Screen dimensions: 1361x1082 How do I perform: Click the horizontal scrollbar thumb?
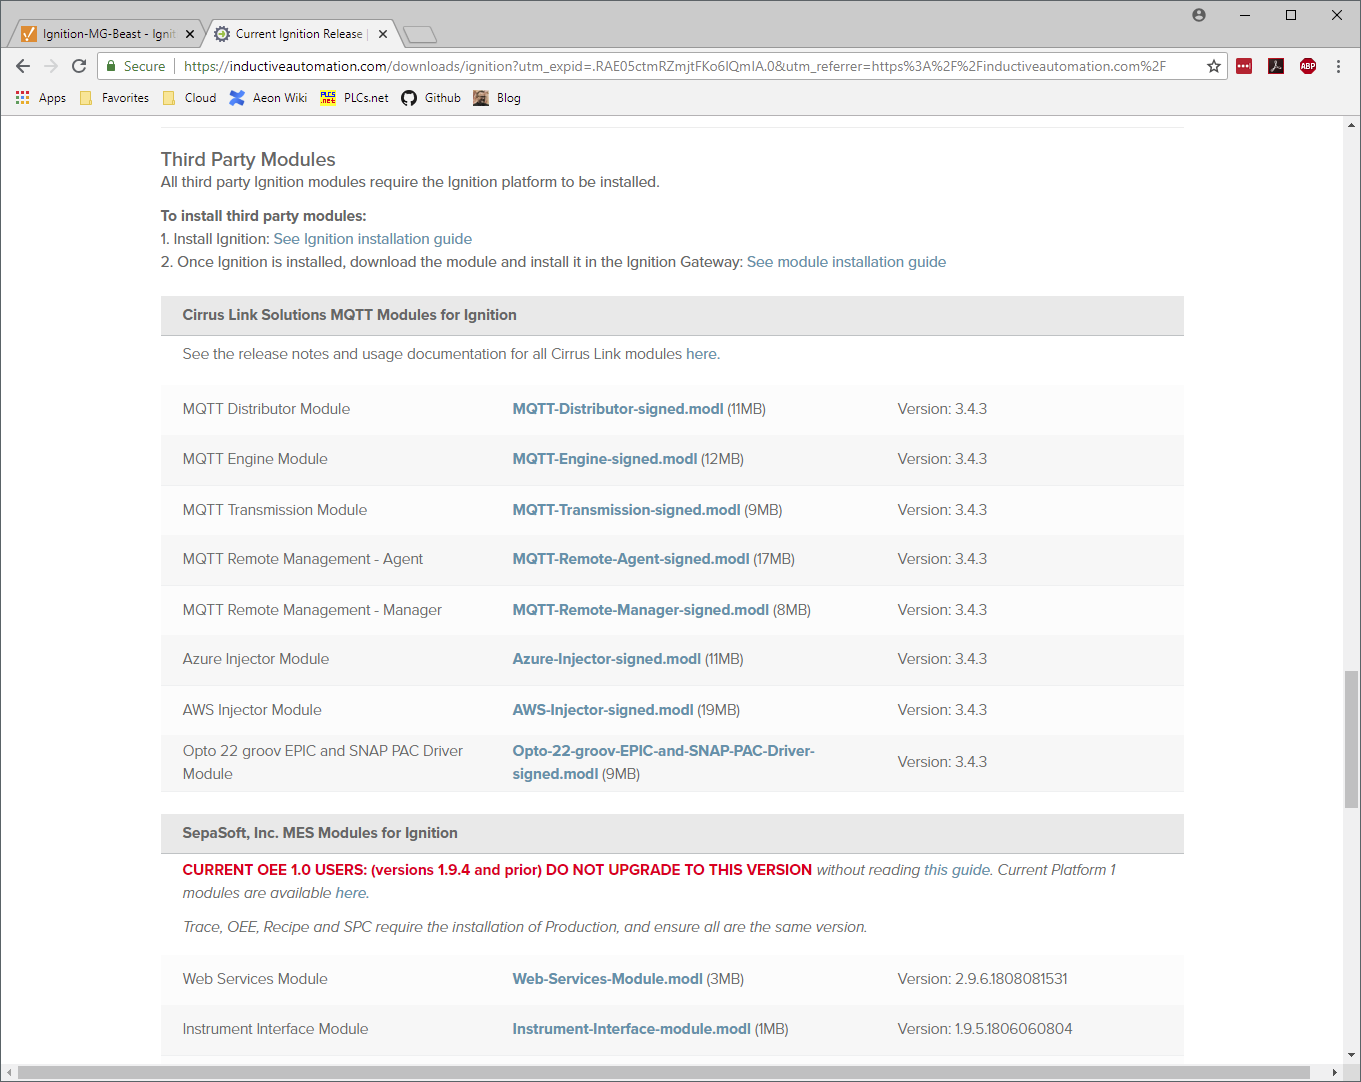click(x=664, y=1073)
